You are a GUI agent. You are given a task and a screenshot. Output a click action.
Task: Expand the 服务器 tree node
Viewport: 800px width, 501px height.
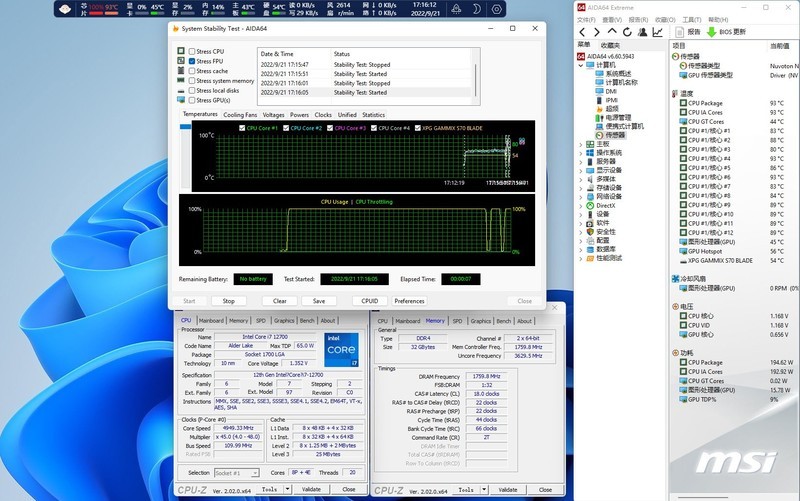click(581, 162)
